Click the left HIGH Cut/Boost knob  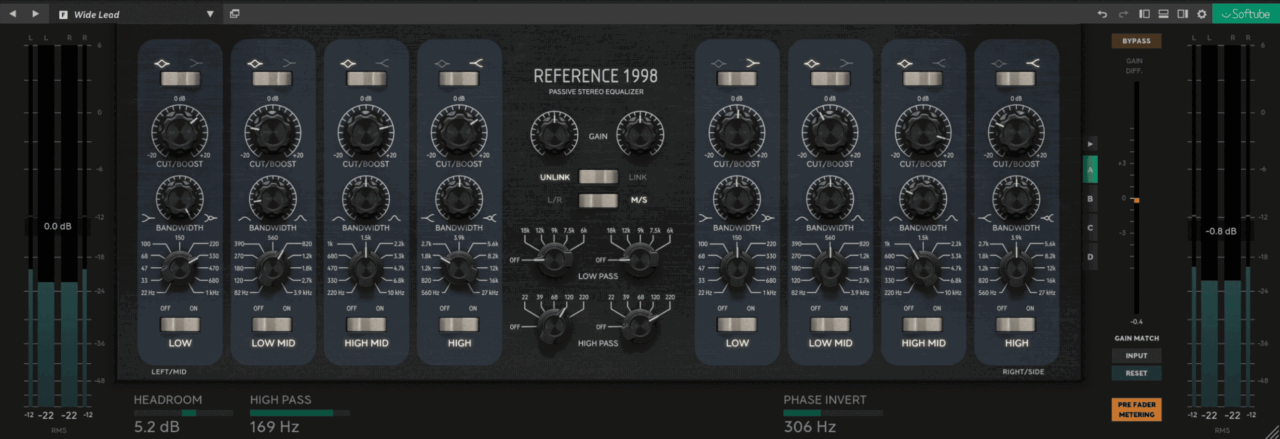(459, 130)
